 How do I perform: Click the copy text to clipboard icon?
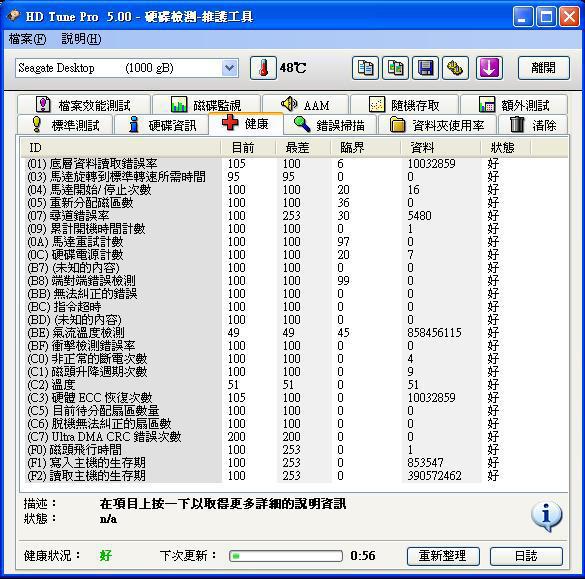click(x=365, y=68)
